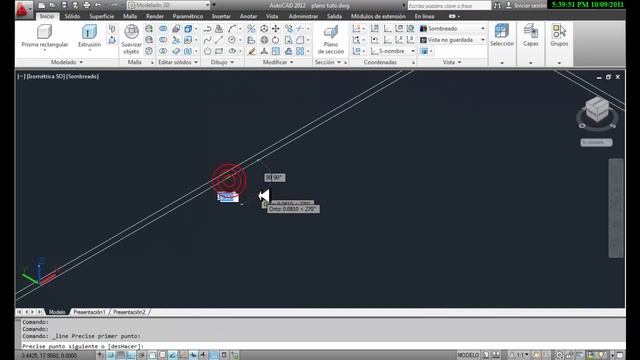Screen dimensions: 640x360
Task: Toggle Dynamic Input in the status bar
Action: coord(193,355)
